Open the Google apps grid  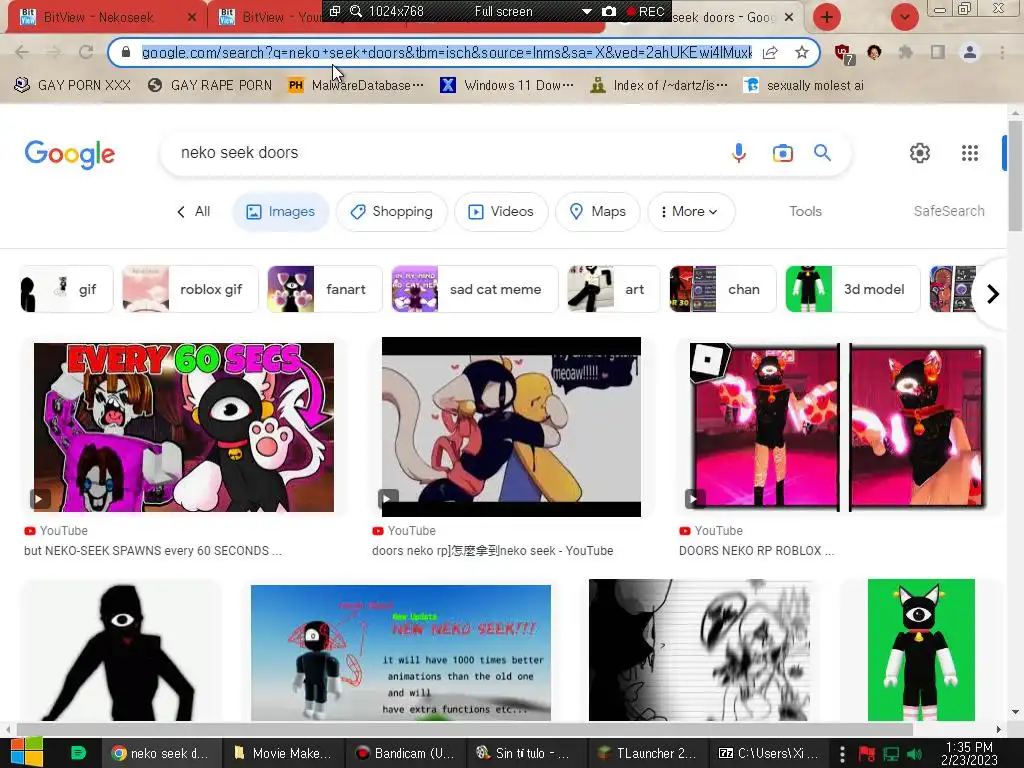pos(970,153)
